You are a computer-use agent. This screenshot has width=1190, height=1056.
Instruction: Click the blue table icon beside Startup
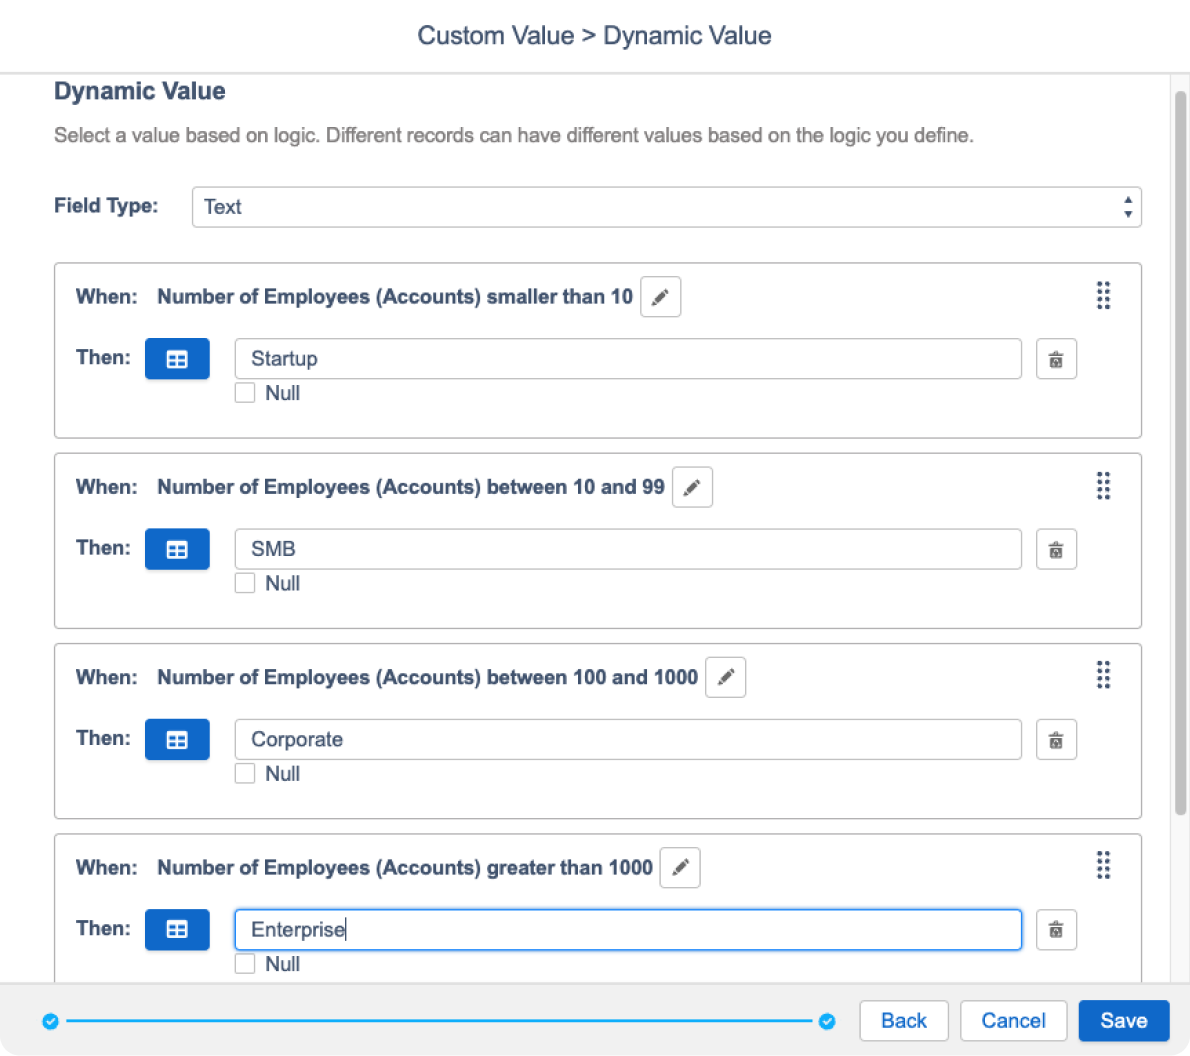177,359
